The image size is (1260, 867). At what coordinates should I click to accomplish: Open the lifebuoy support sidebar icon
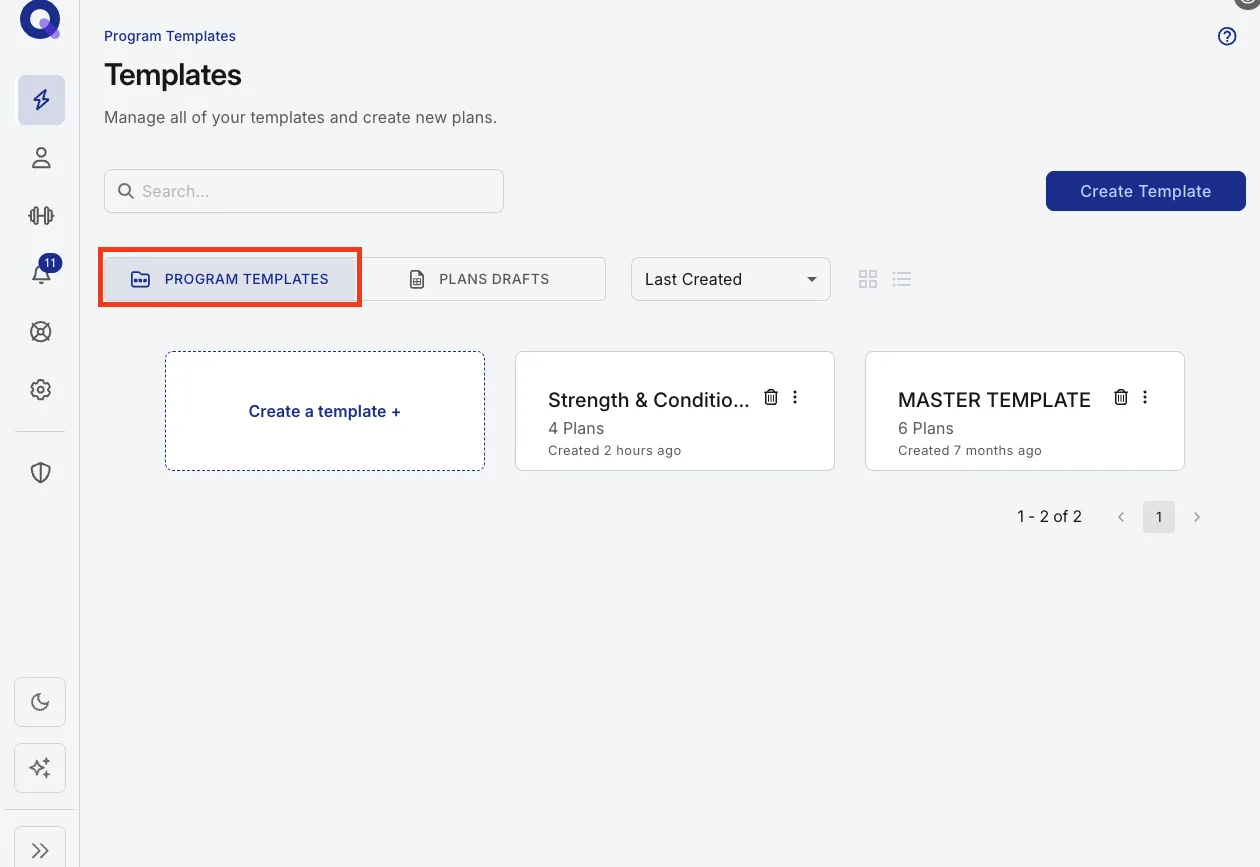41,332
